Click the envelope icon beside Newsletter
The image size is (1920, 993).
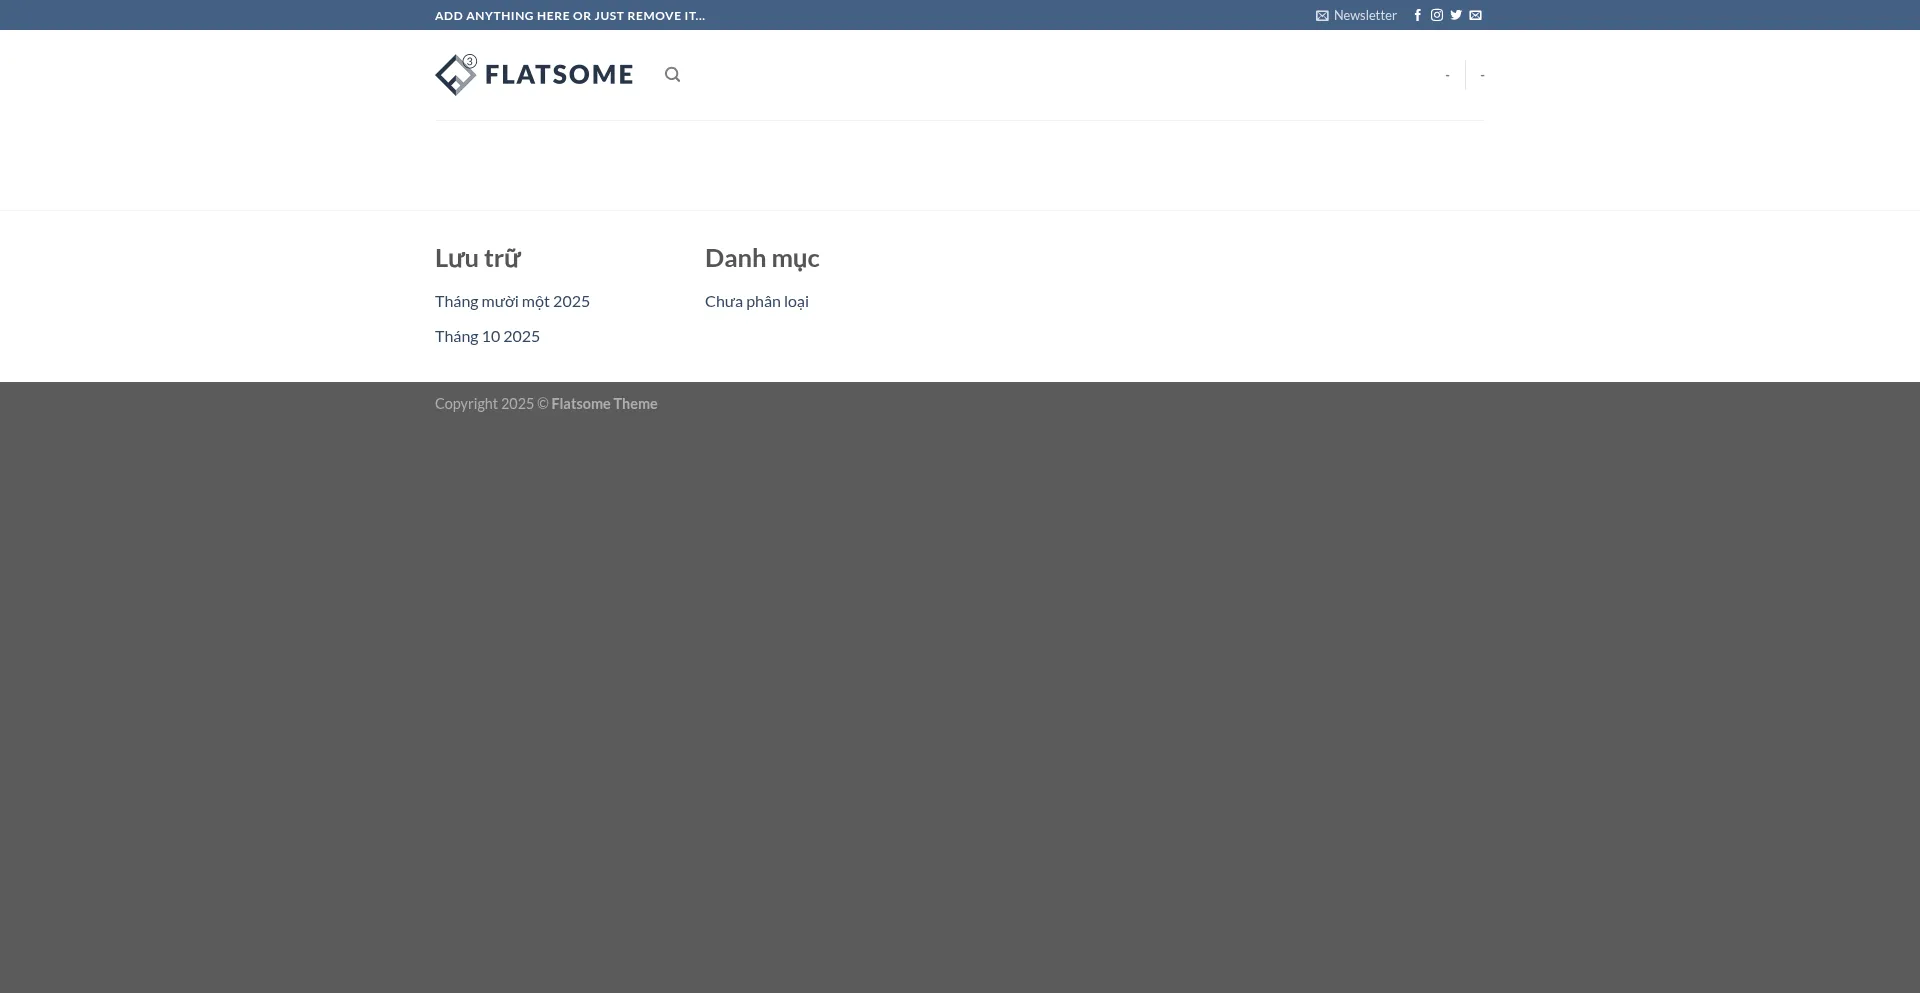1322,16
